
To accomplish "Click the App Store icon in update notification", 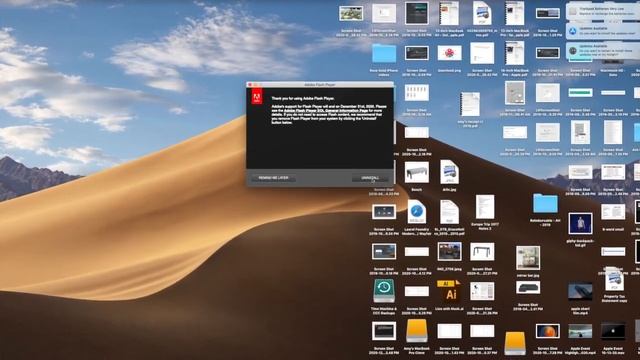I will pos(573,31).
